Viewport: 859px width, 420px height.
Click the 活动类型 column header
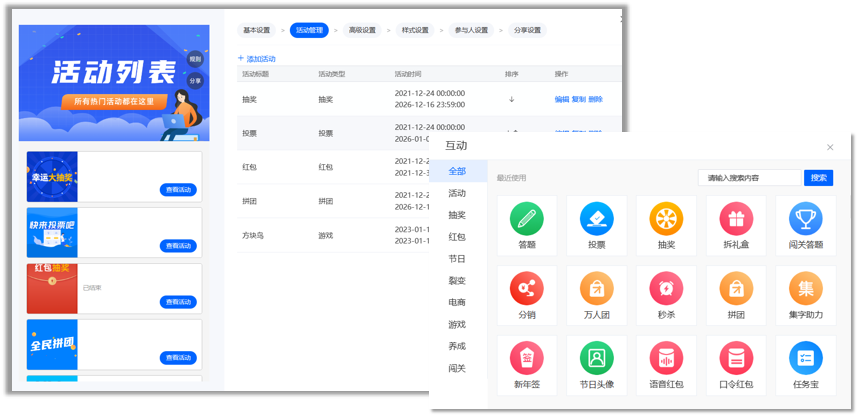[331, 74]
